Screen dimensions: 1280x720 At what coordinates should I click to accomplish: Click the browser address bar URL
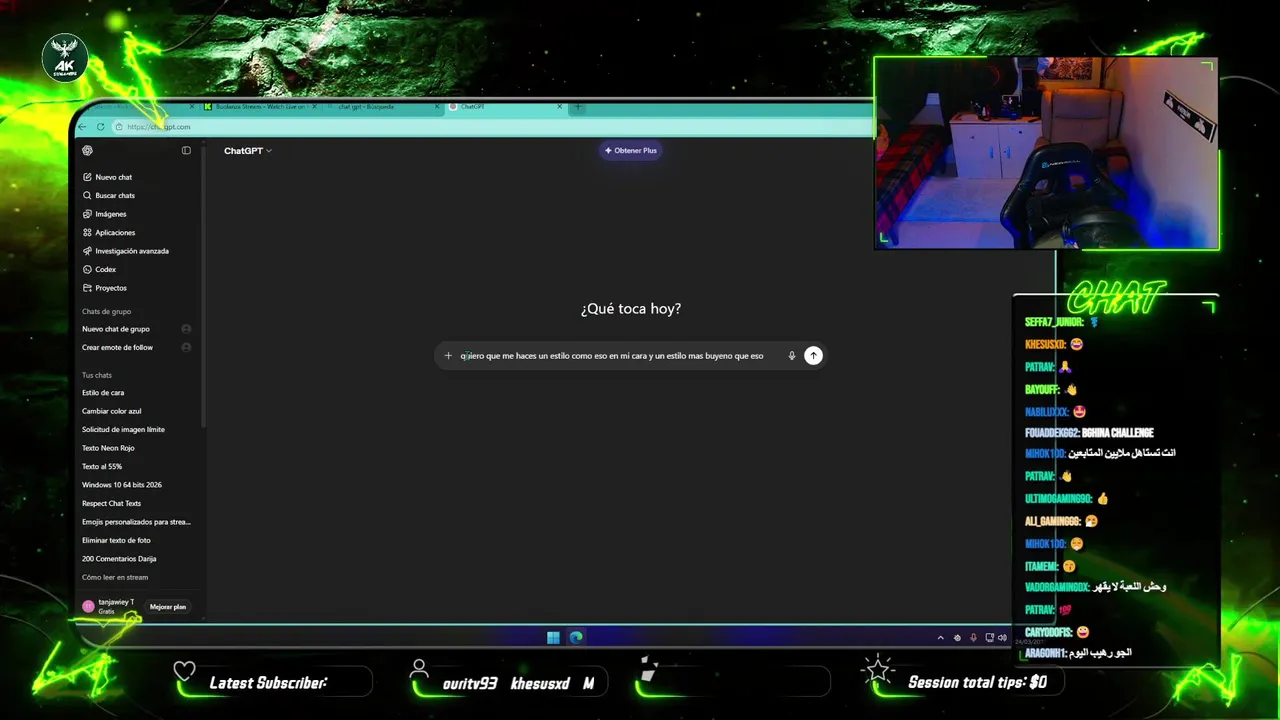pos(158,127)
